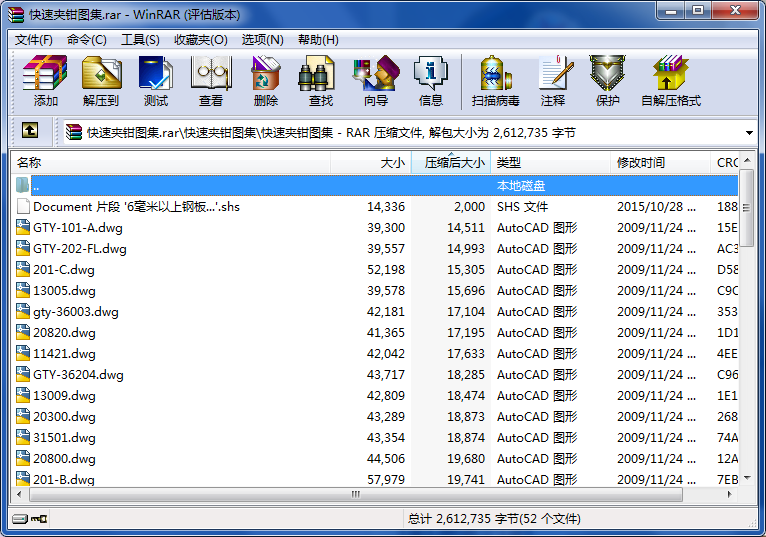Click the vertical scrollbar thumb
Viewport: 766px width, 537px height.
pos(746,208)
